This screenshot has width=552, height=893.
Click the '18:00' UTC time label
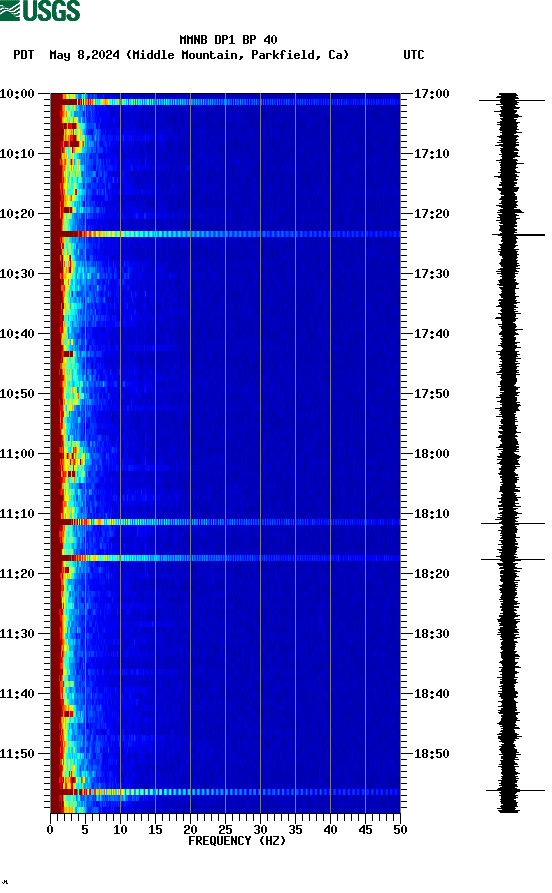431,454
